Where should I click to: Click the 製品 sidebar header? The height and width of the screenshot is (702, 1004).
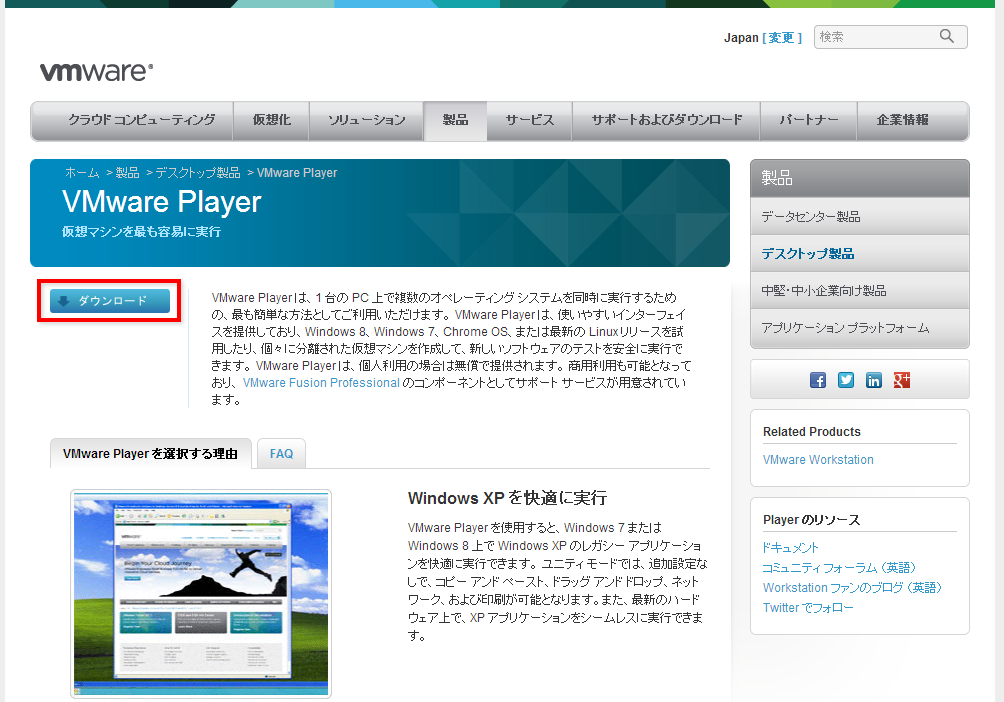click(x=859, y=178)
